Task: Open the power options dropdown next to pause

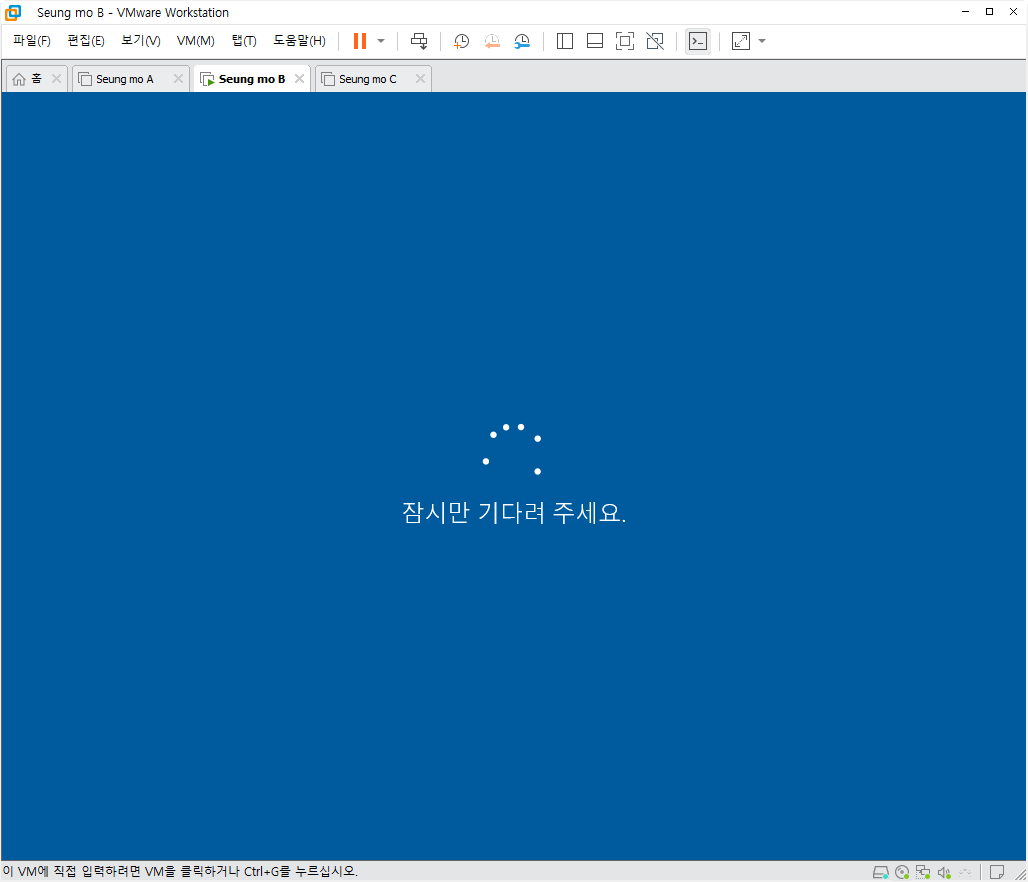Action: coord(381,41)
